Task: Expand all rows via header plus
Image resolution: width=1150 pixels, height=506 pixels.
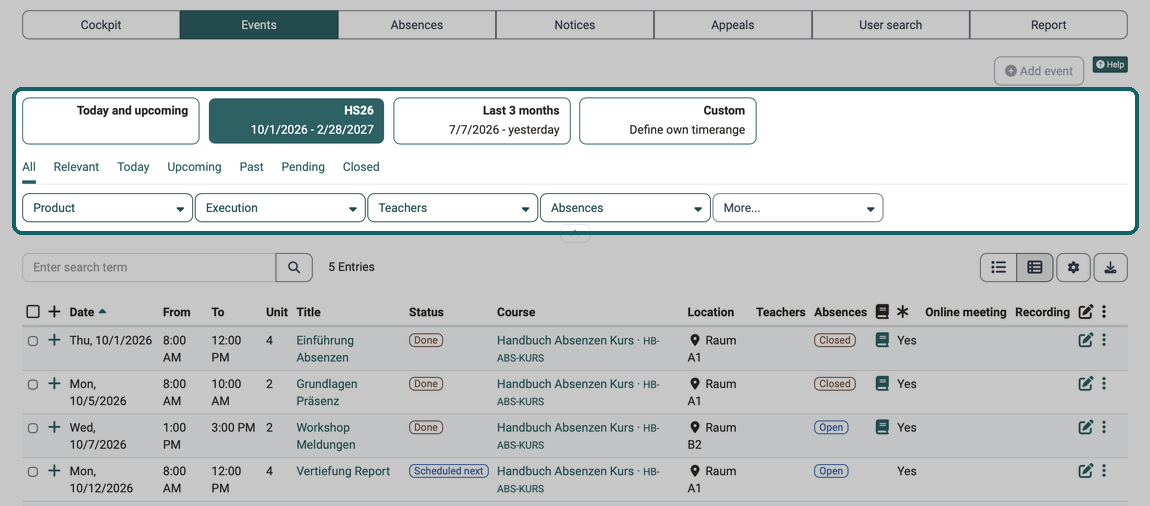Action: pyautogui.click(x=54, y=312)
